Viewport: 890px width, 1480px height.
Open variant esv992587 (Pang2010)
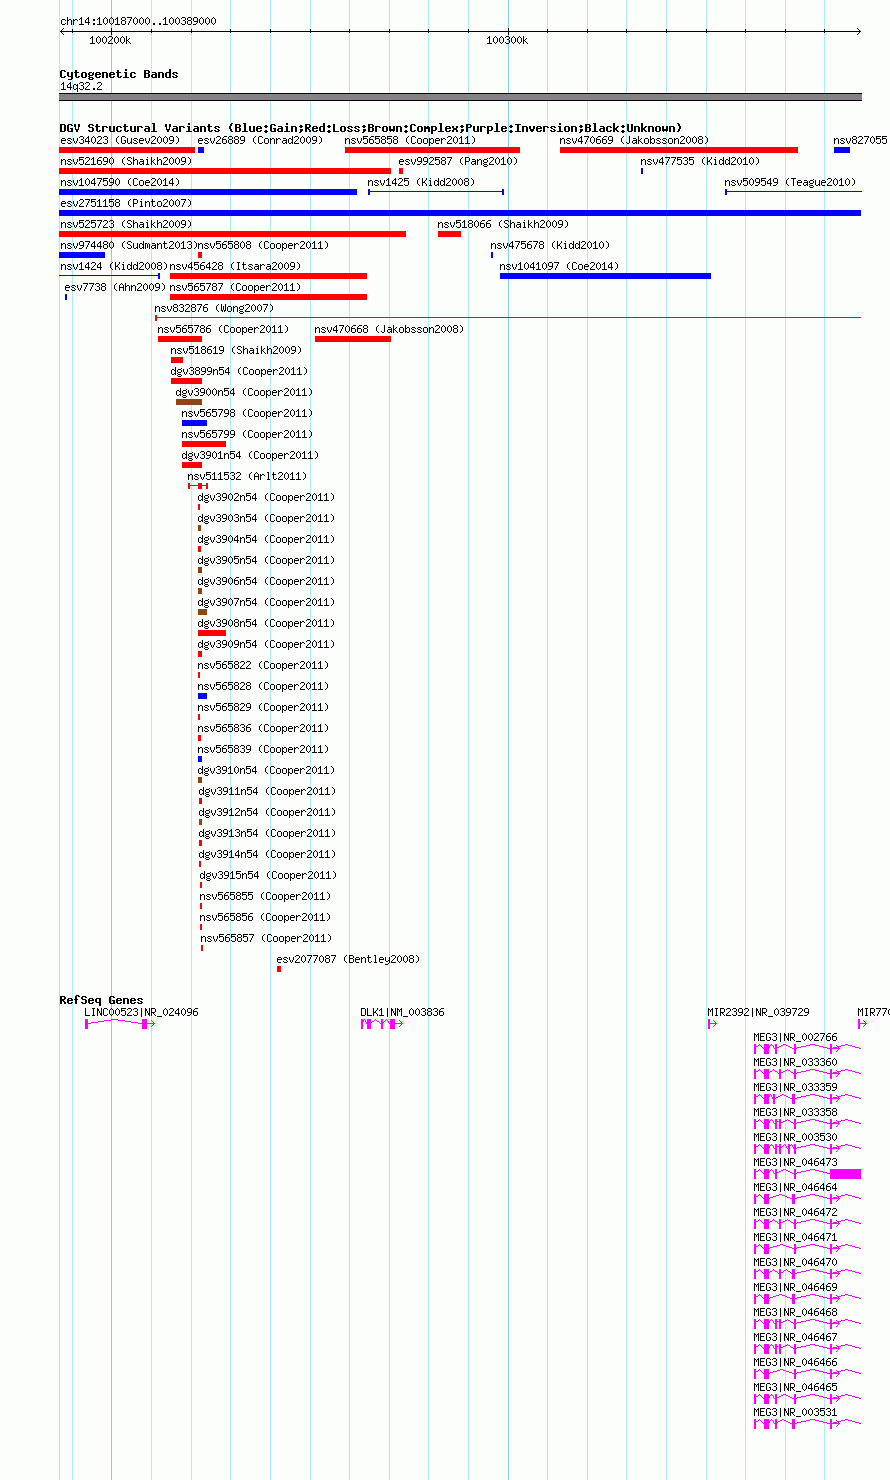click(457, 161)
